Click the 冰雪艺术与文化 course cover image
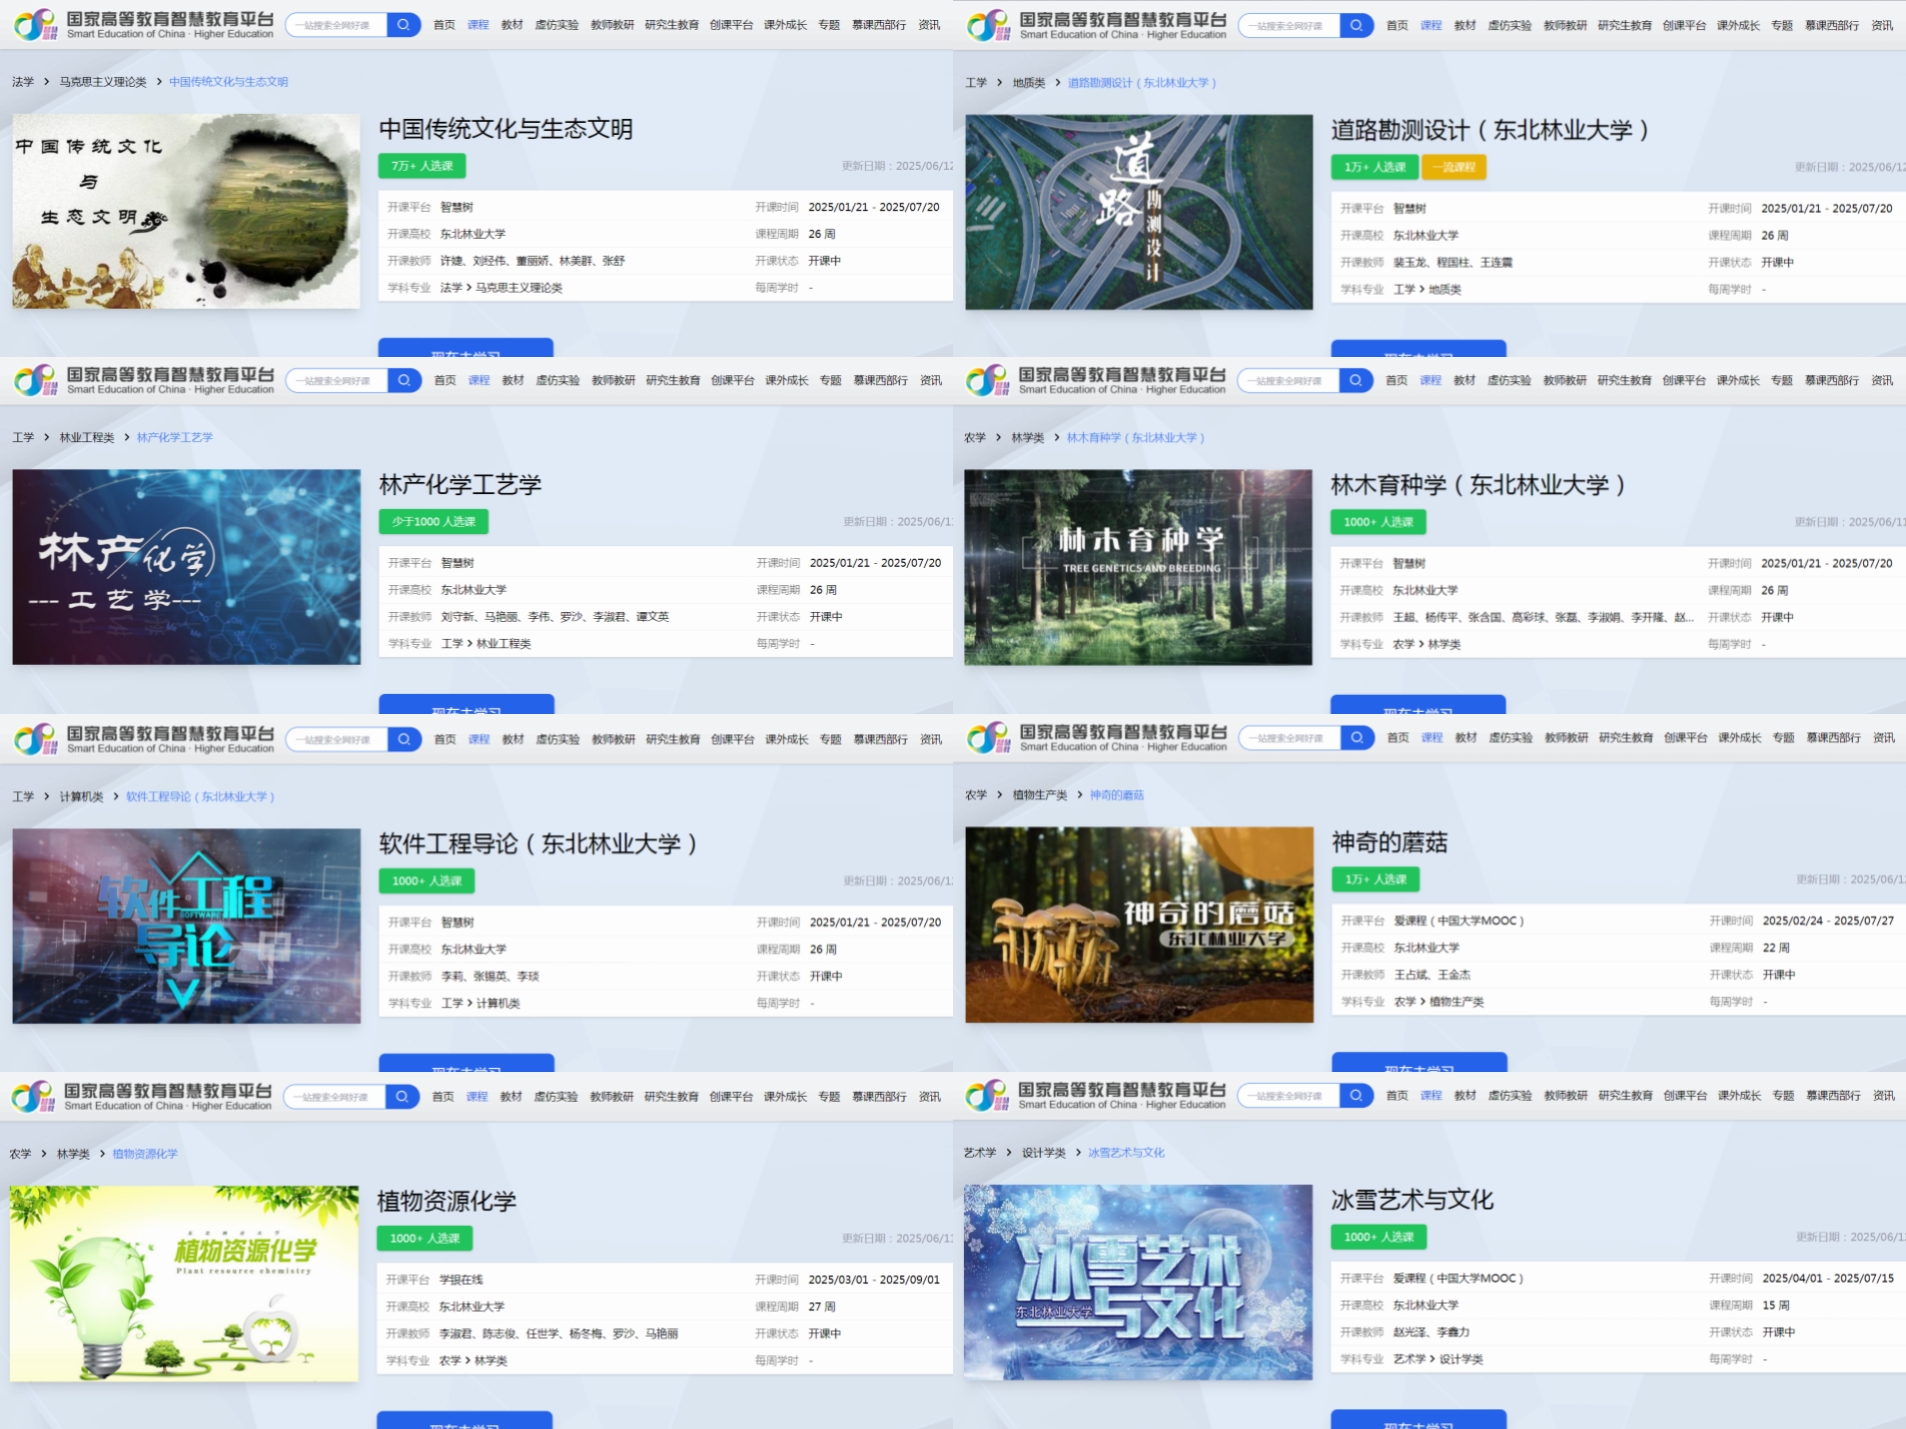Viewport: 1906px width, 1429px height. pyautogui.click(x=1138, y=1282)
